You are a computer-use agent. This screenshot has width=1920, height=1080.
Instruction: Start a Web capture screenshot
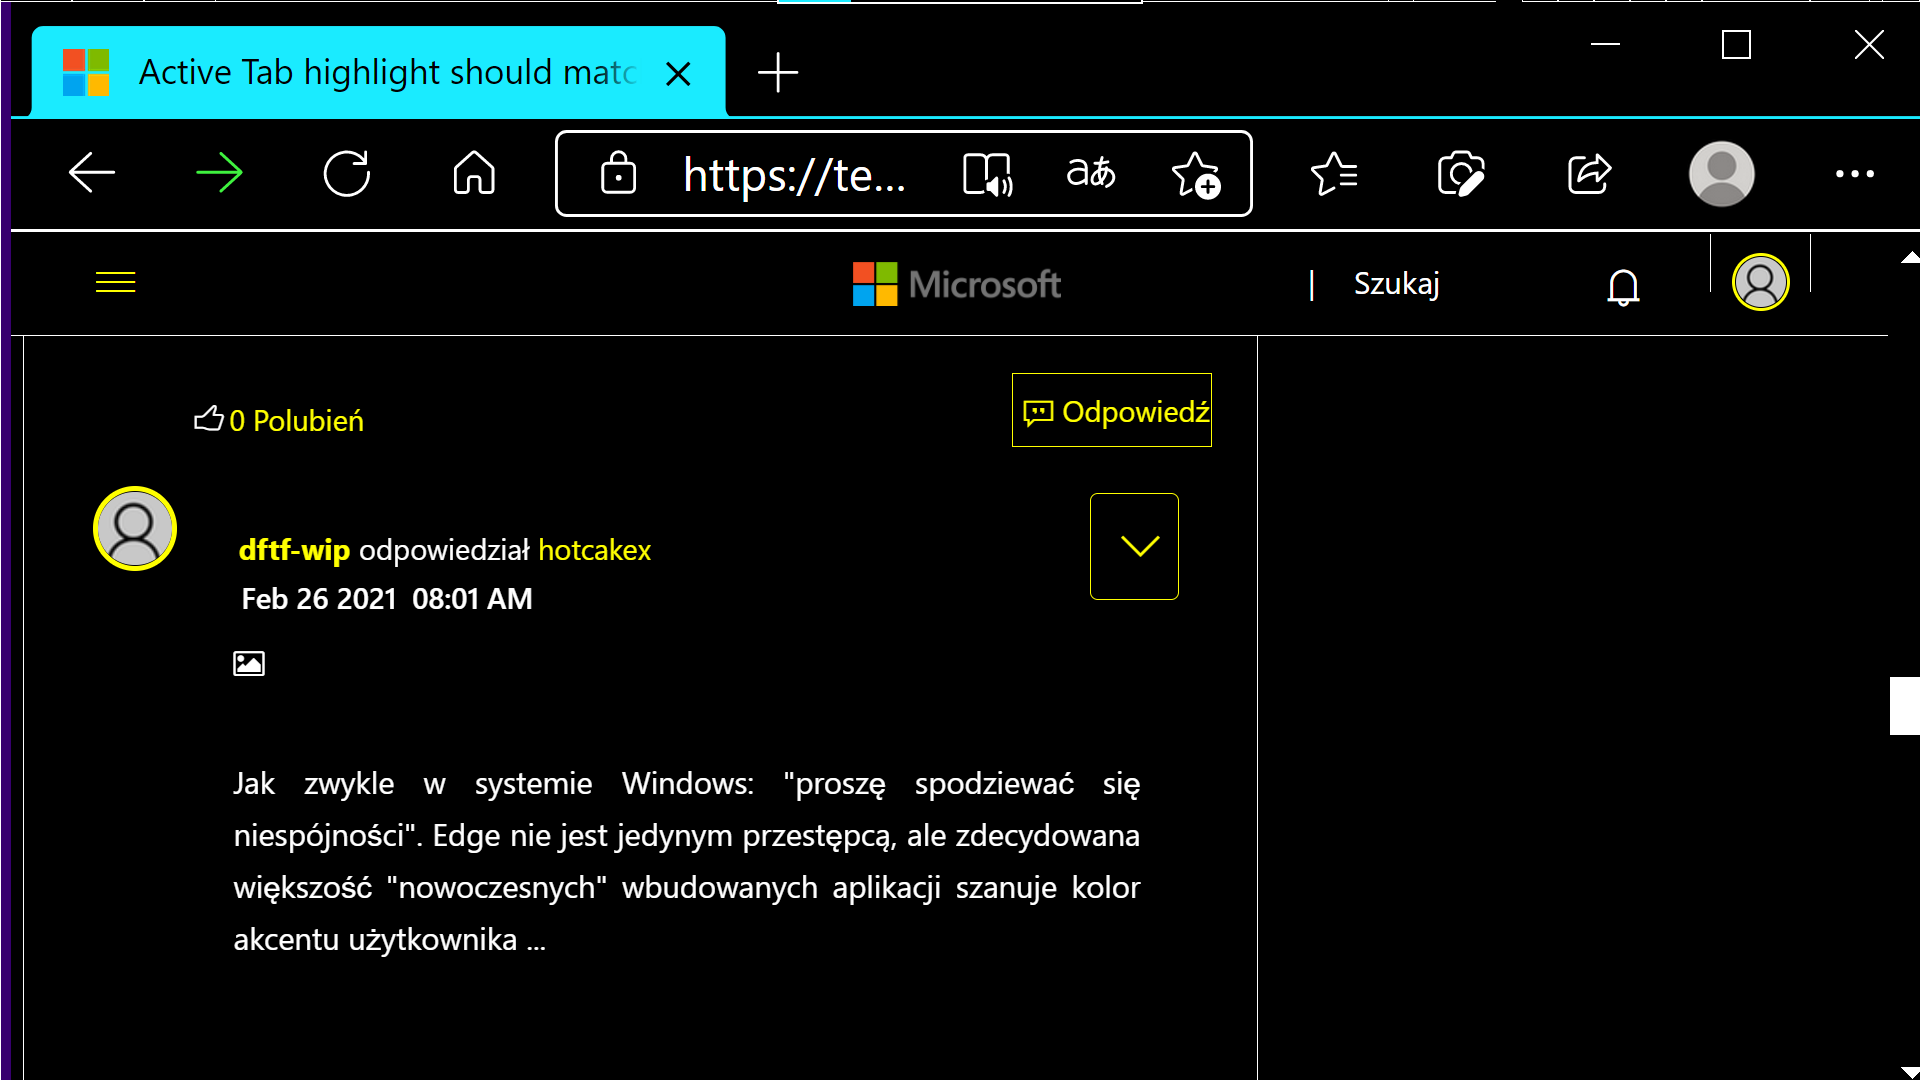click(1460, 173)
